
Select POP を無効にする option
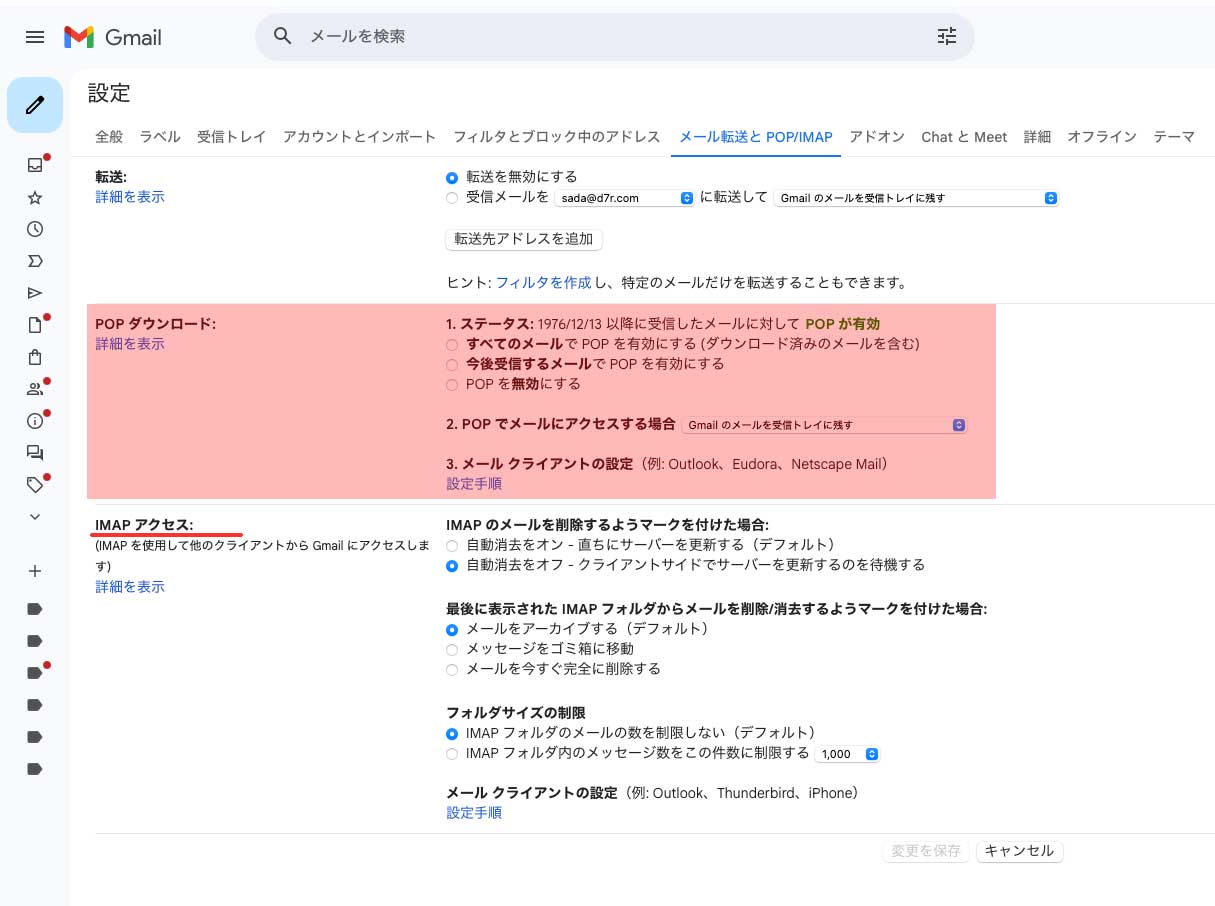(453, 385)
